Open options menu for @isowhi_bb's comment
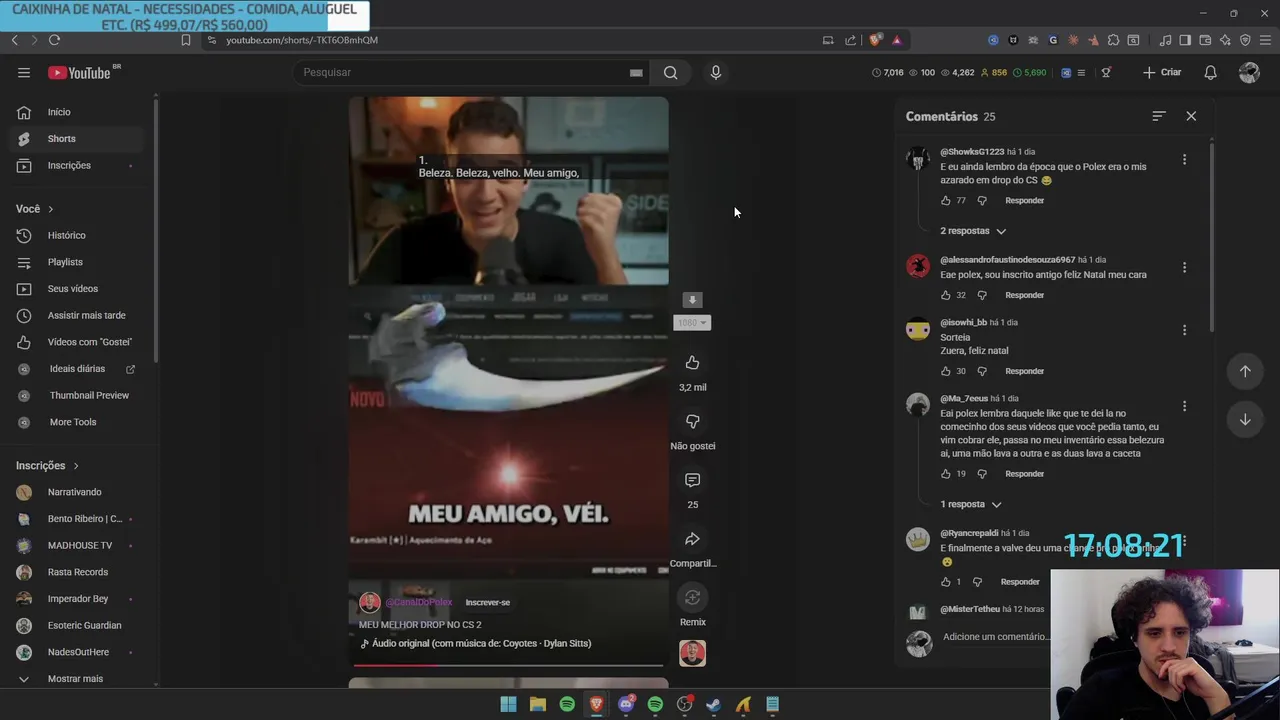1280x720 pixels. coord(1184,330)
